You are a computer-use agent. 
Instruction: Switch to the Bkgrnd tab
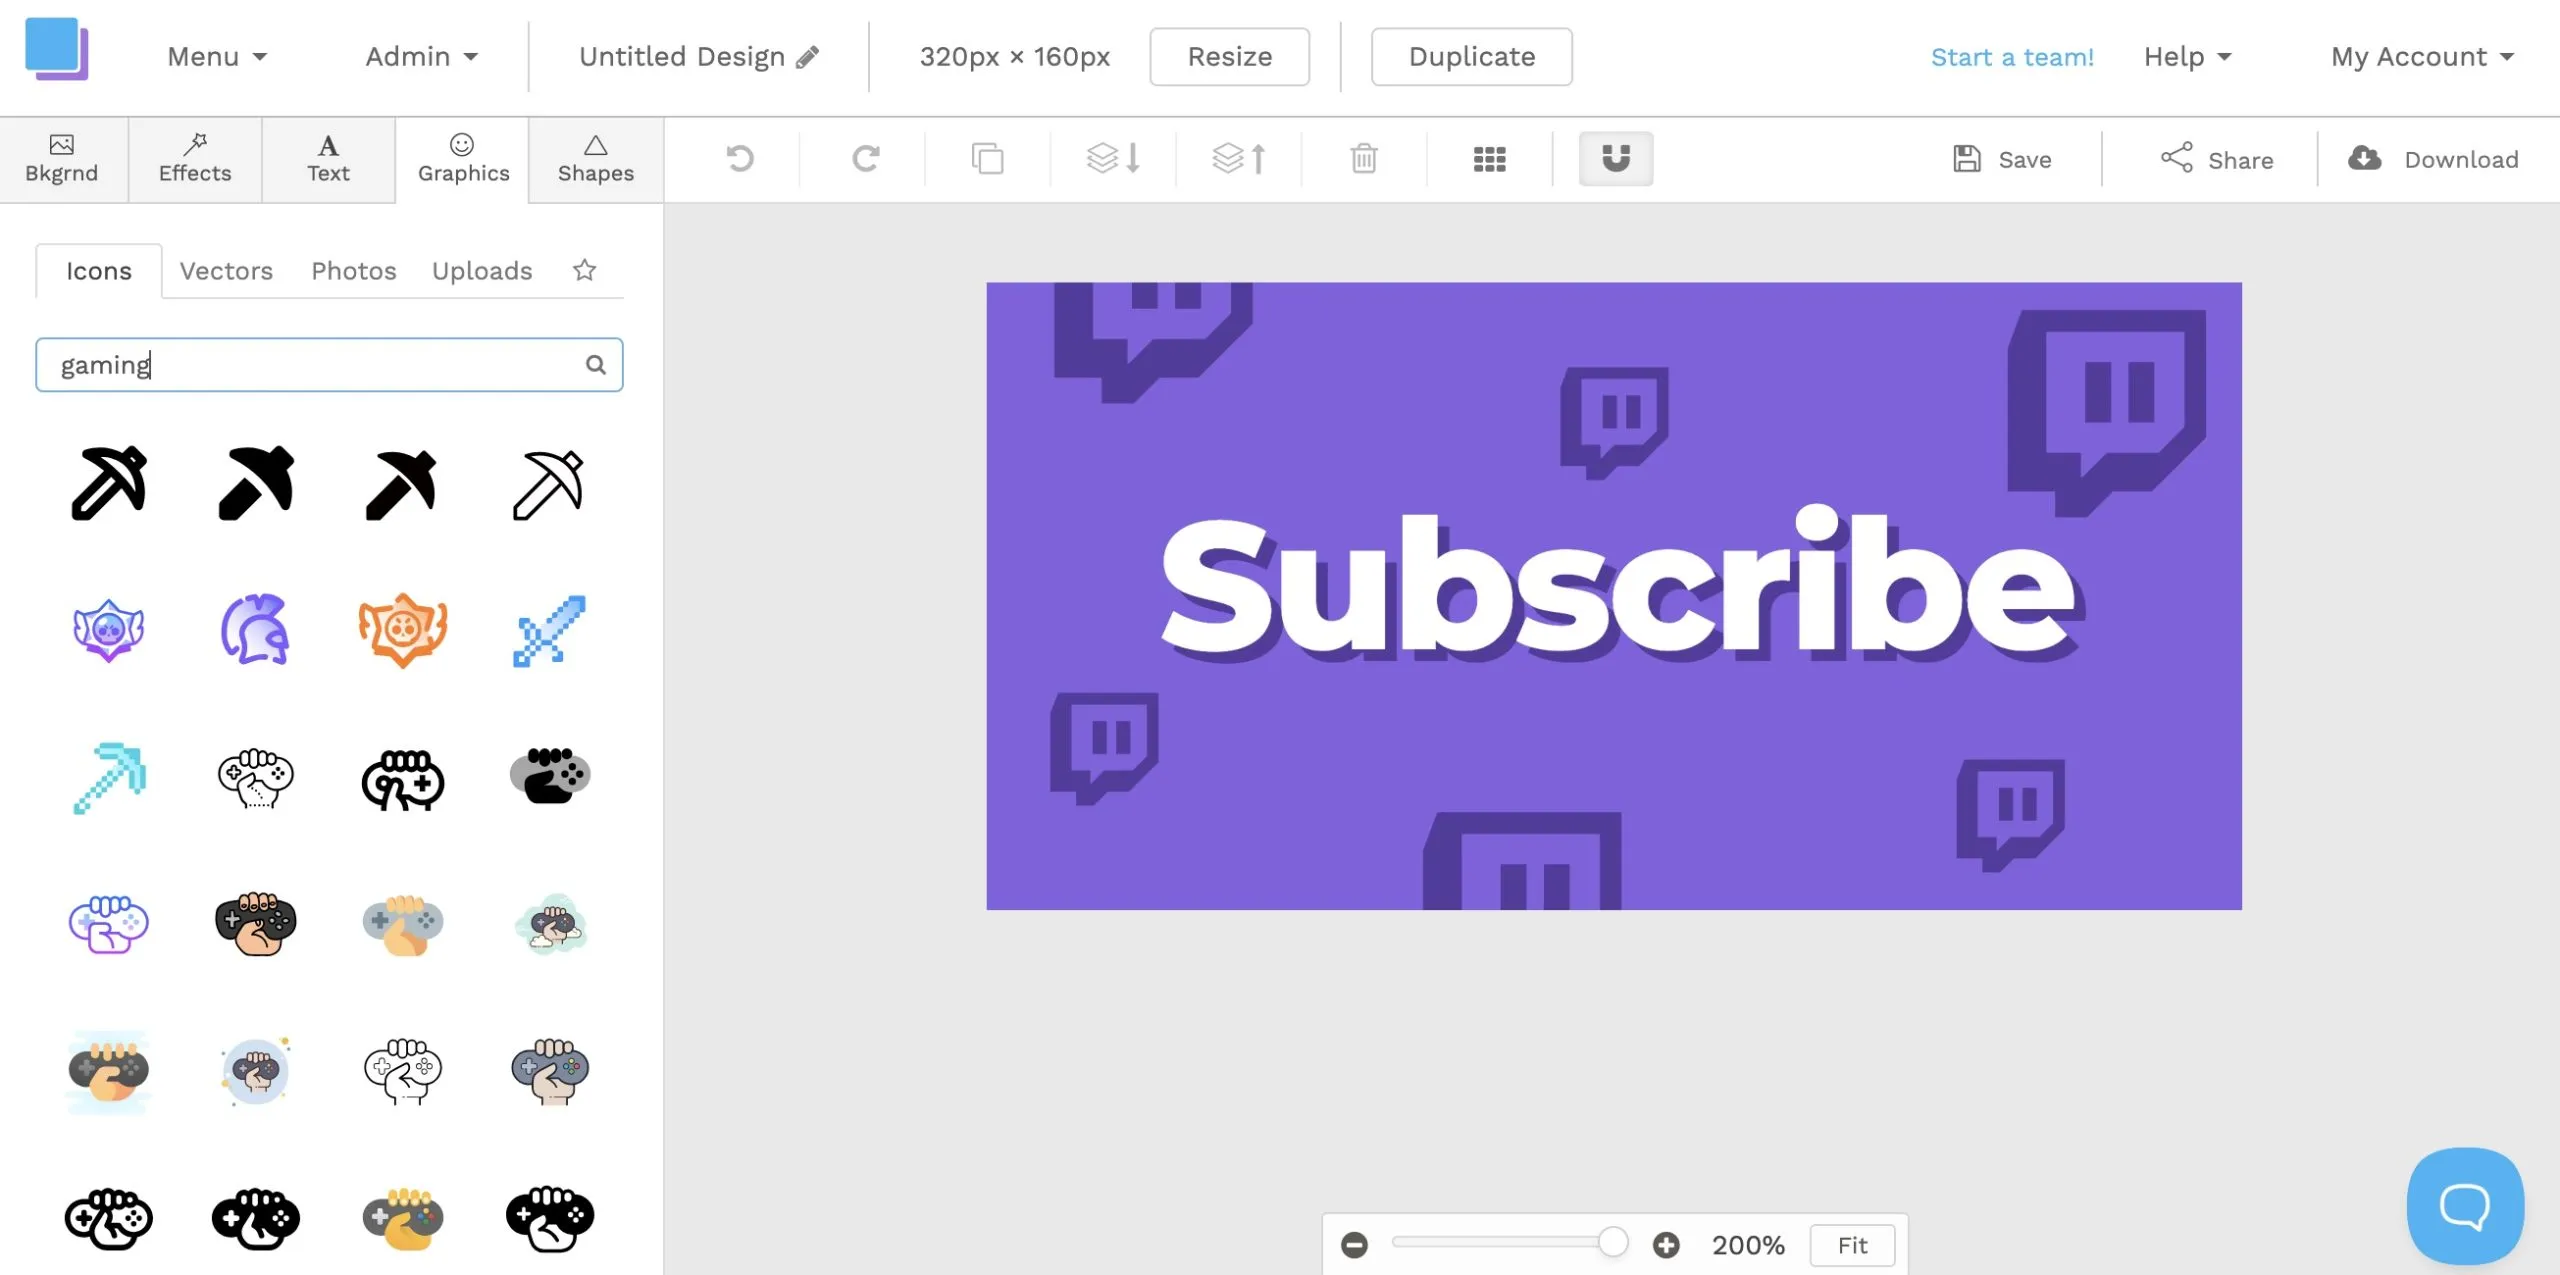click(x=62, y=160)
